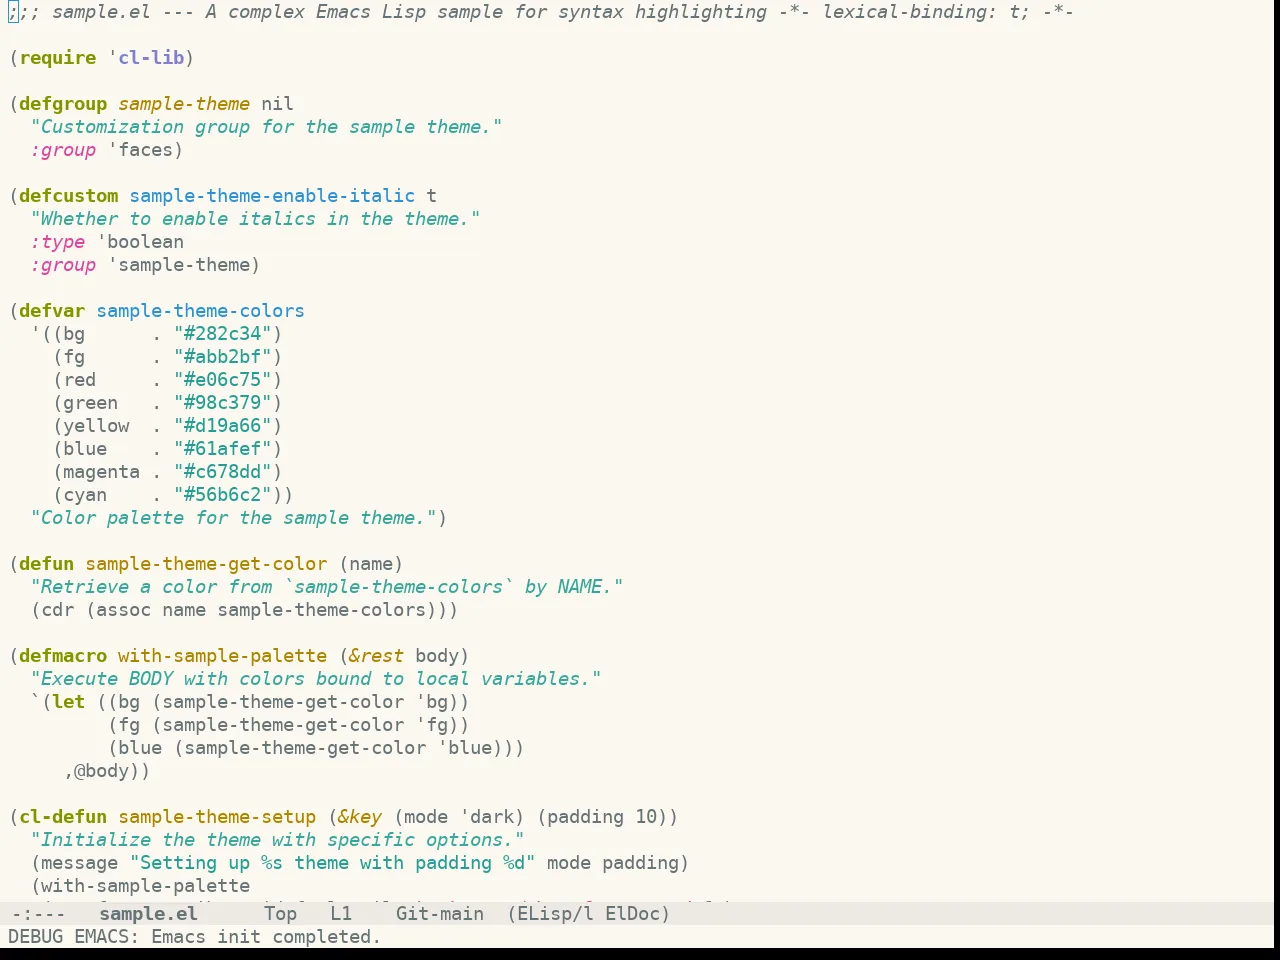This screenshot has width=1280, height=960.
Task: Click the '&key' parameter keyword
Action: 360,817
